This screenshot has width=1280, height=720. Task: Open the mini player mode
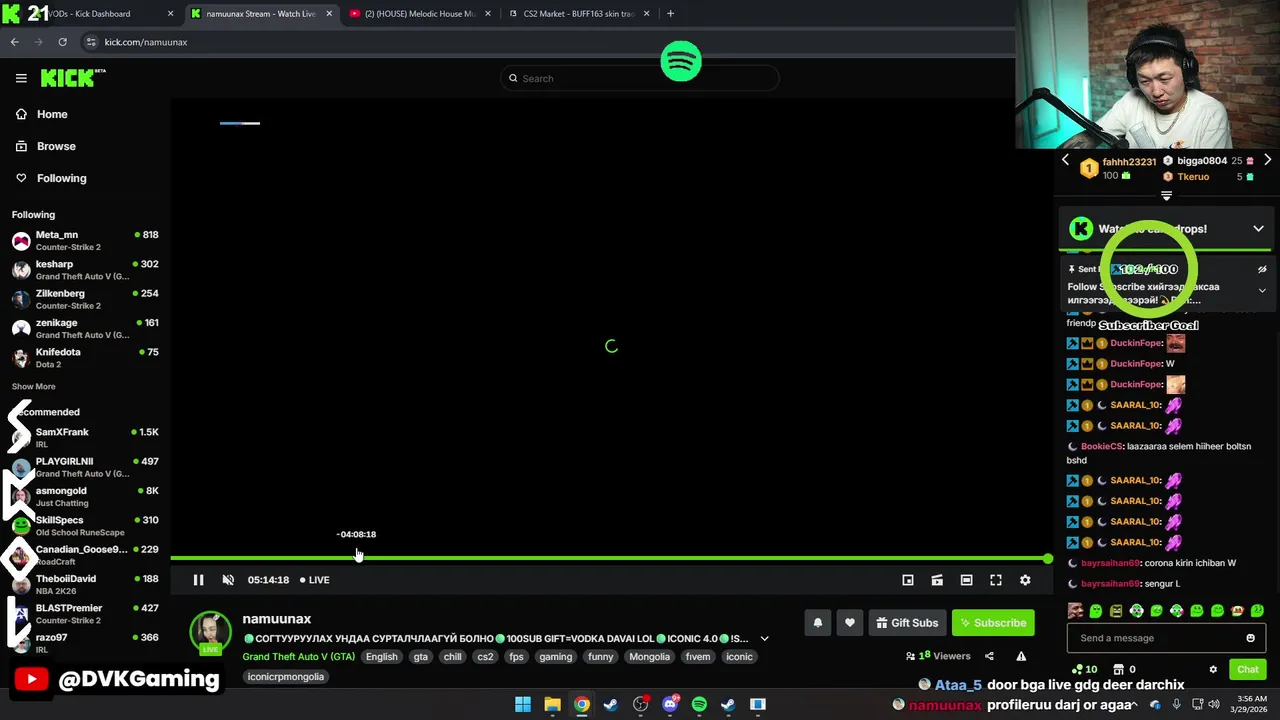coord(908,580)
